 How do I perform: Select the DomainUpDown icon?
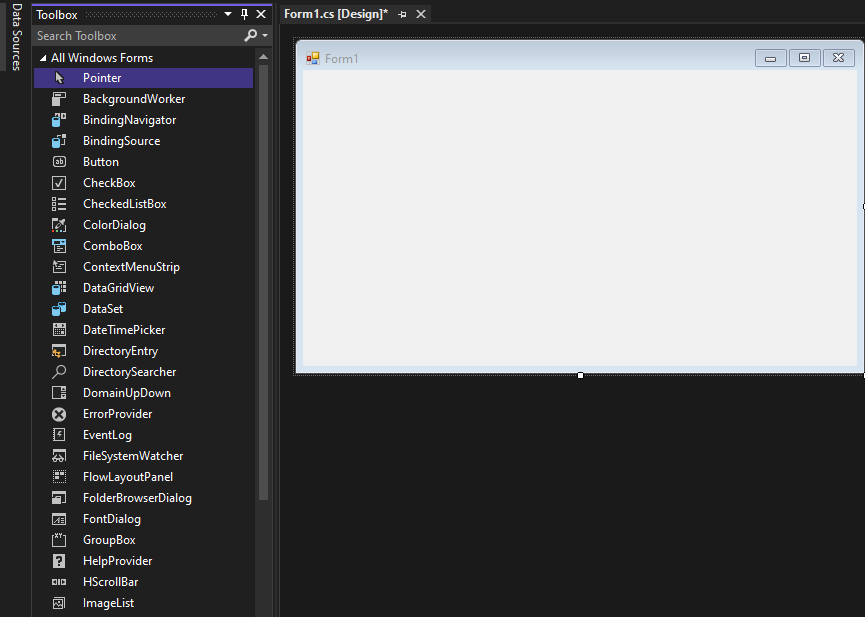coord(59,392)
